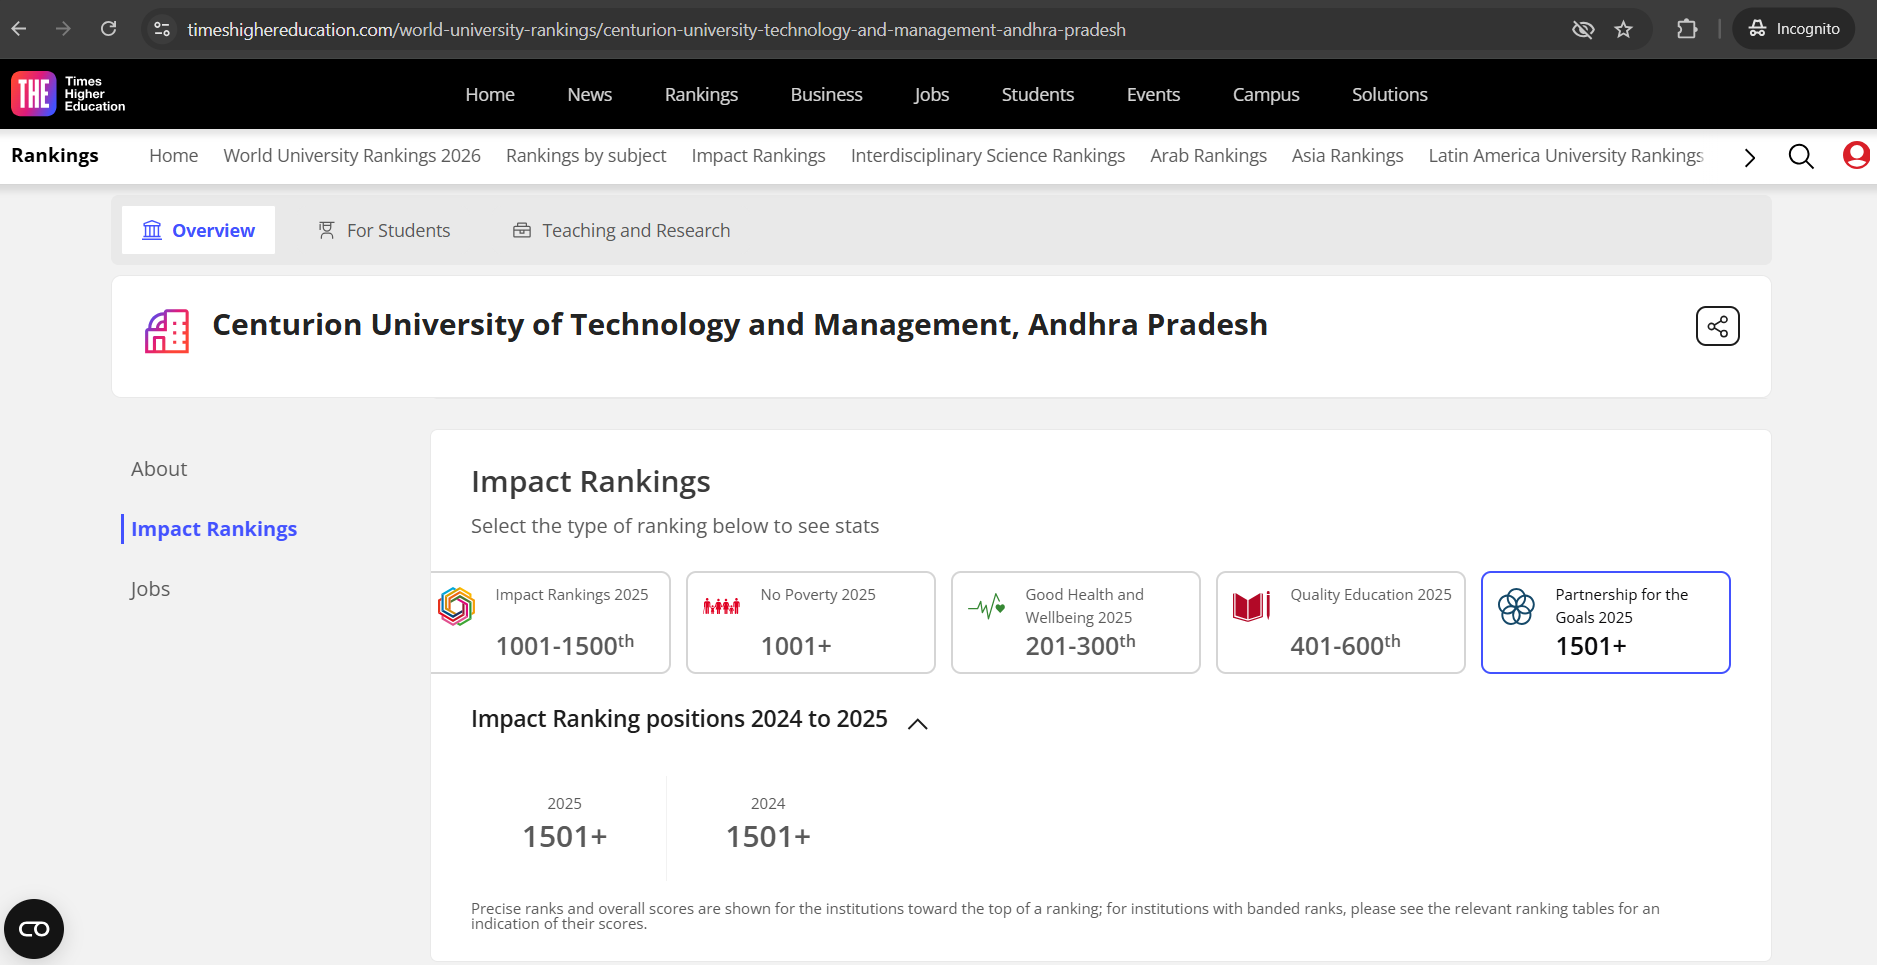The width and height of the screenshot is (1877, 965).
Task: Click the red user account icon
Action: (x=1856, y=156)
